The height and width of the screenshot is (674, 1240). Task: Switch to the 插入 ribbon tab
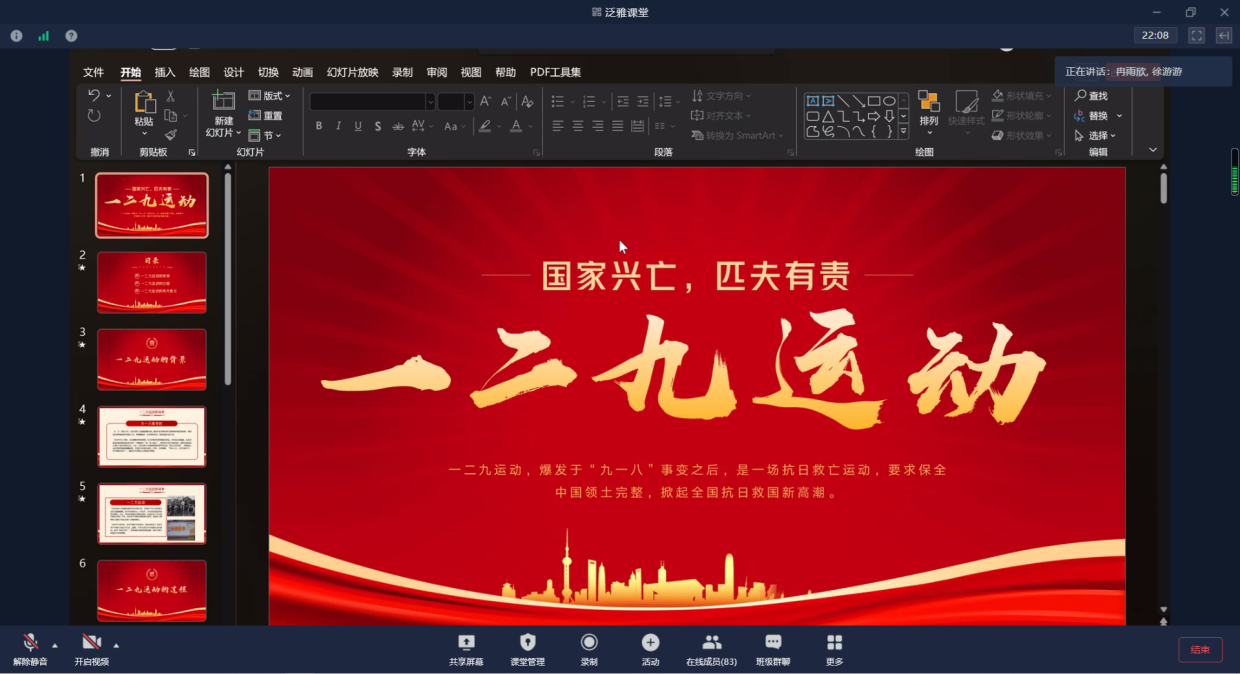(165, 72)
